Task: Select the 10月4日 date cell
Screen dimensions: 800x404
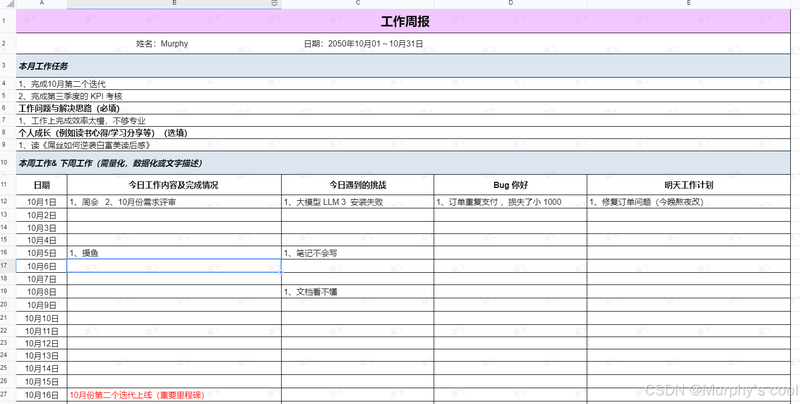Action: tap(41, 240)
